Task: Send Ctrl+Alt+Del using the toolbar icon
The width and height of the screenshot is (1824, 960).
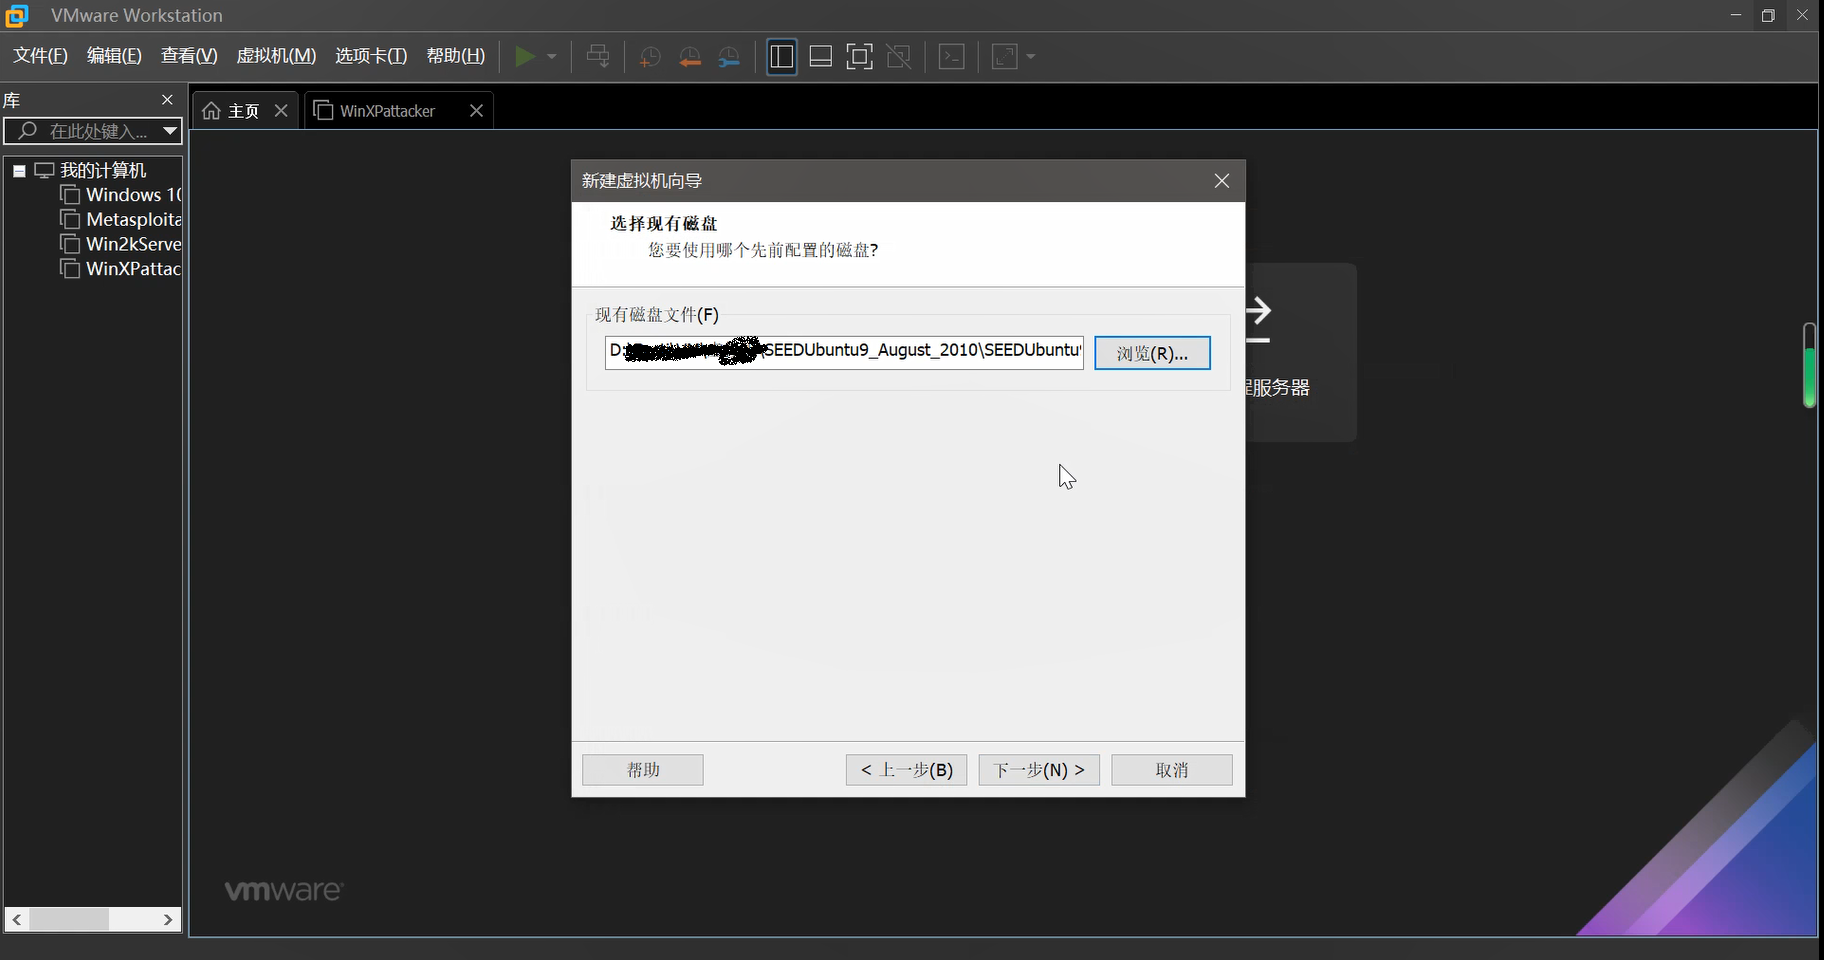Action: (x=598, y=57)
